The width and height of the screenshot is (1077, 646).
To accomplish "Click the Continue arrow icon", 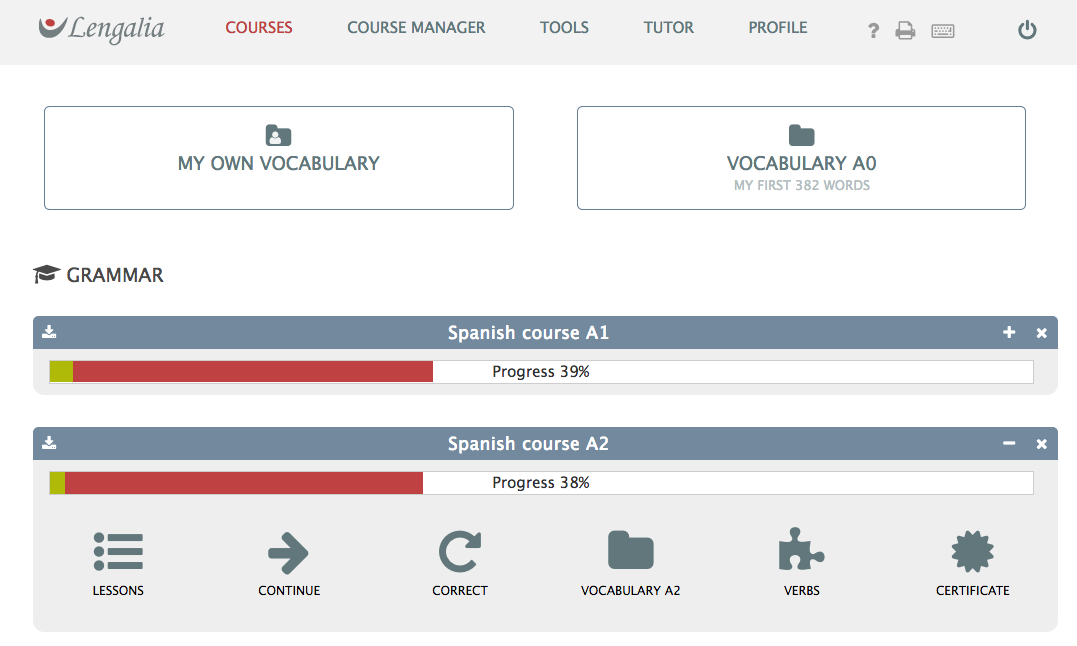I will coord(288,553).
